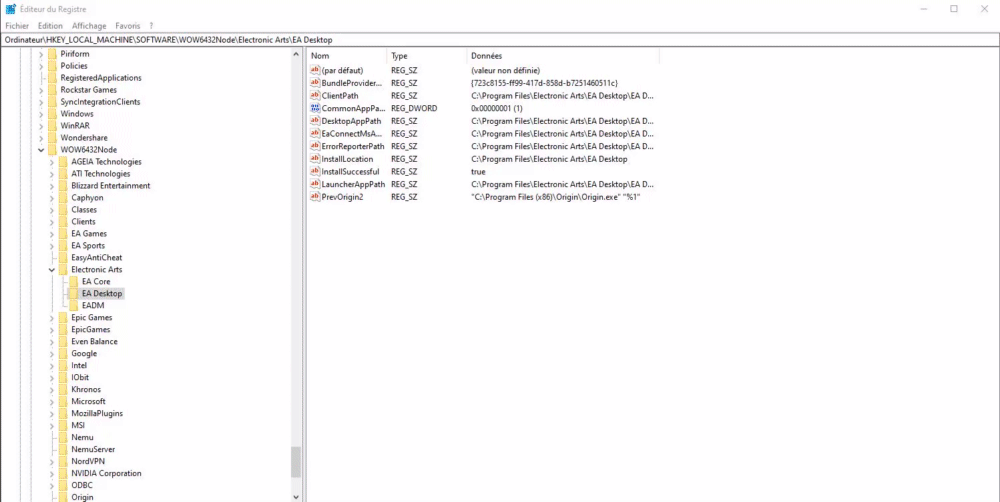
Task: Click the LauncherAppPath string value icon
Action: point(315,184)
